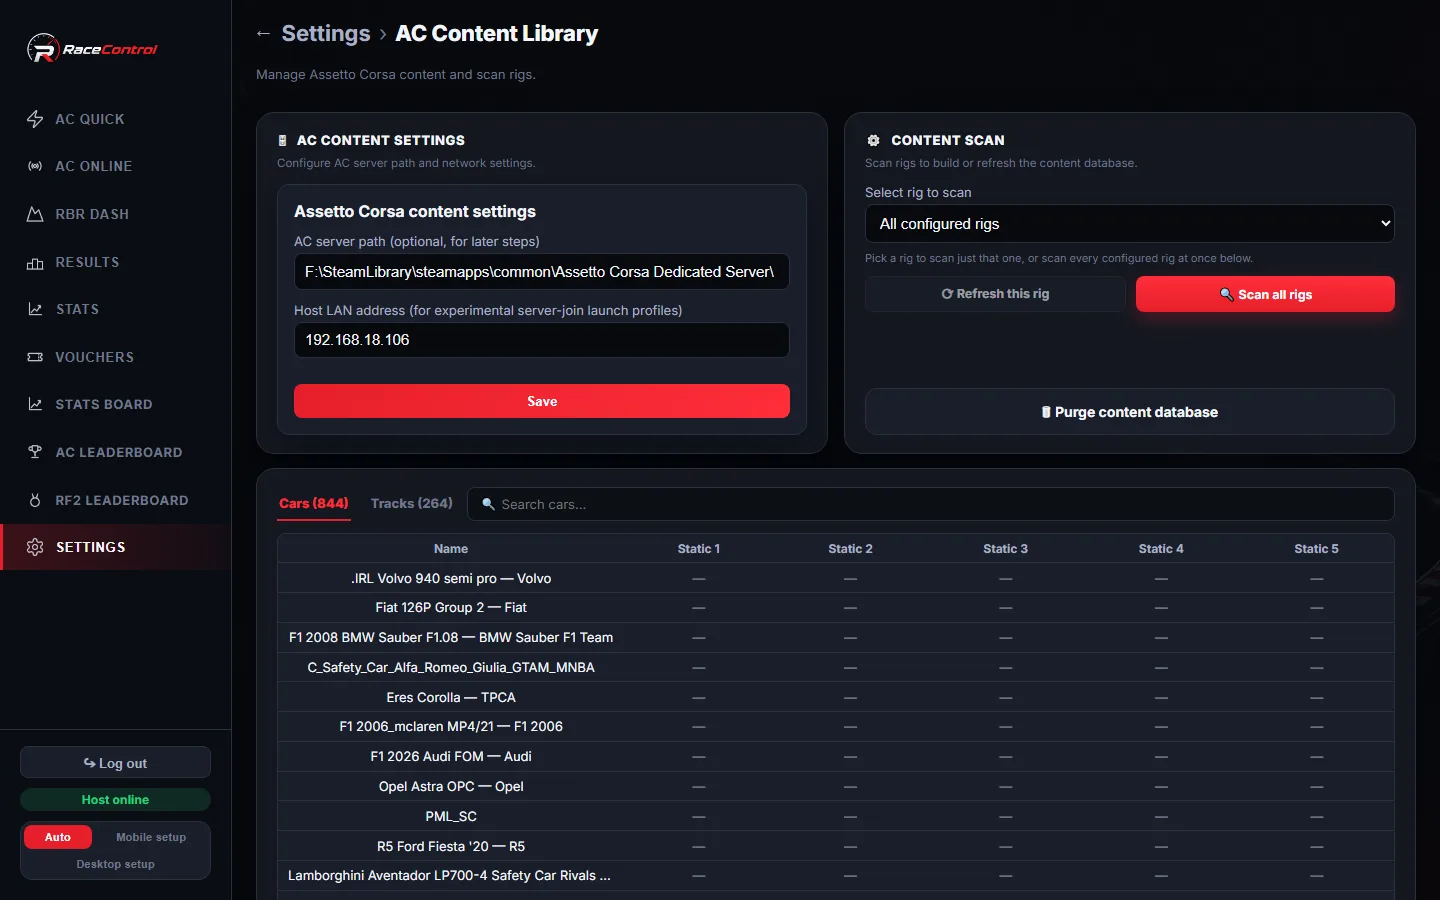Screen dimensions: 1440x900
Task: Click the back arrow beside Settings
Action: pos(263,33)
